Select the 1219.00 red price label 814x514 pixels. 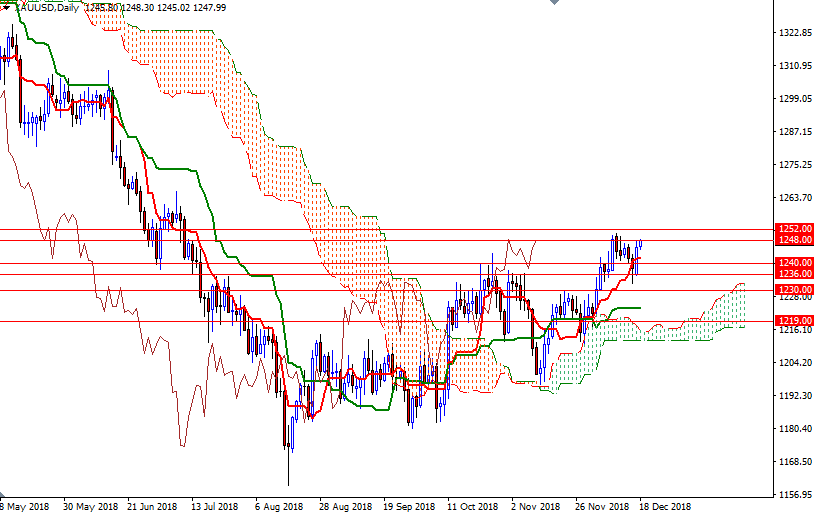point(794,320)
